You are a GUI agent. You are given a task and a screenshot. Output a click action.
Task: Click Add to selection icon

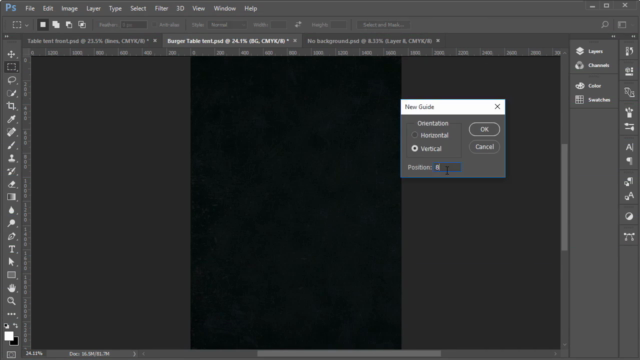click(x=56, y=25)
